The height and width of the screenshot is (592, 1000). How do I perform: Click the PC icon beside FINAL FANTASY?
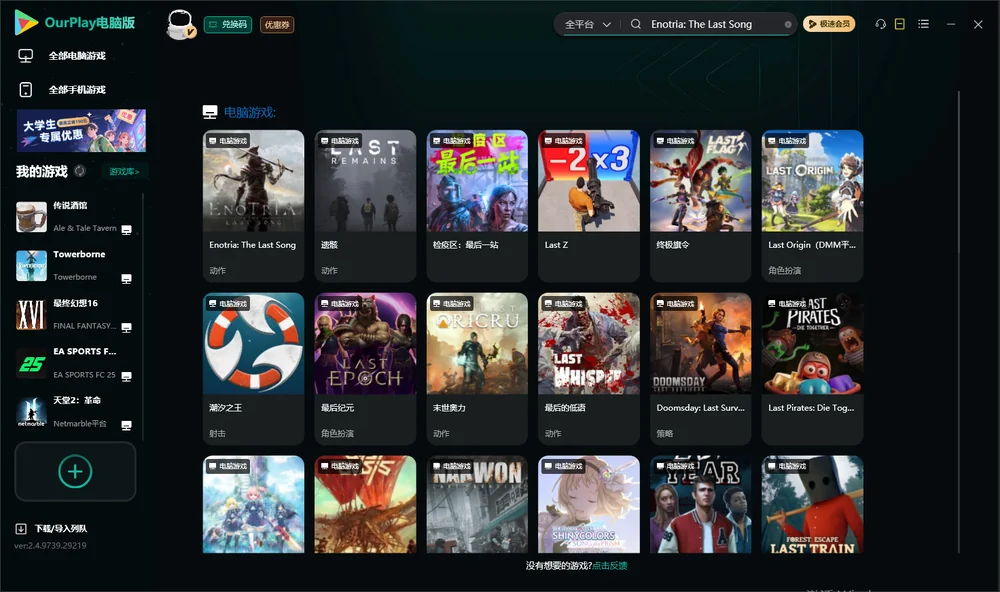point(126,327)
